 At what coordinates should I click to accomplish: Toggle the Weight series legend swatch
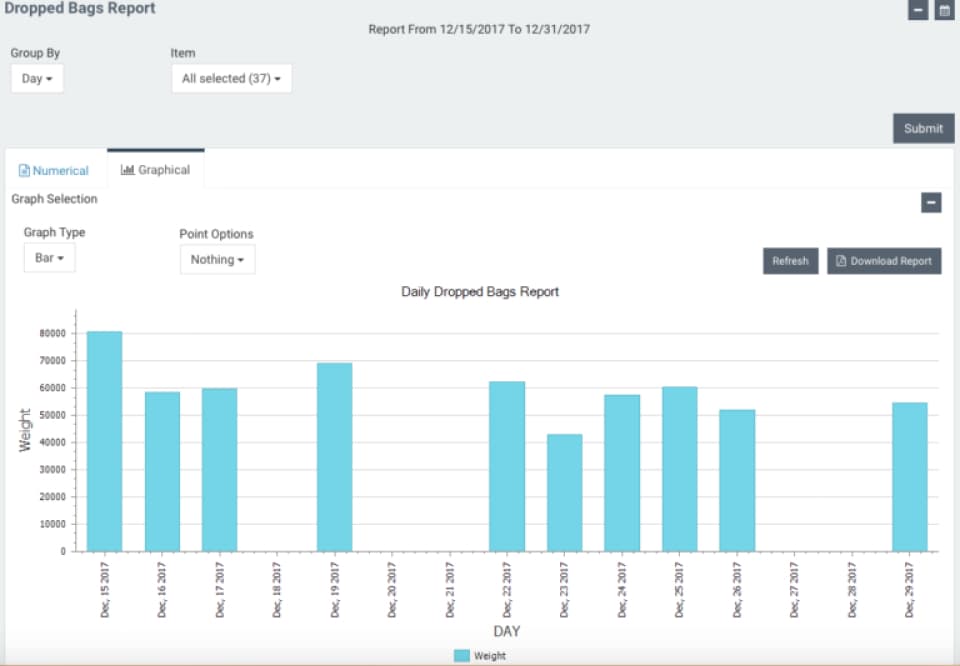462,656
